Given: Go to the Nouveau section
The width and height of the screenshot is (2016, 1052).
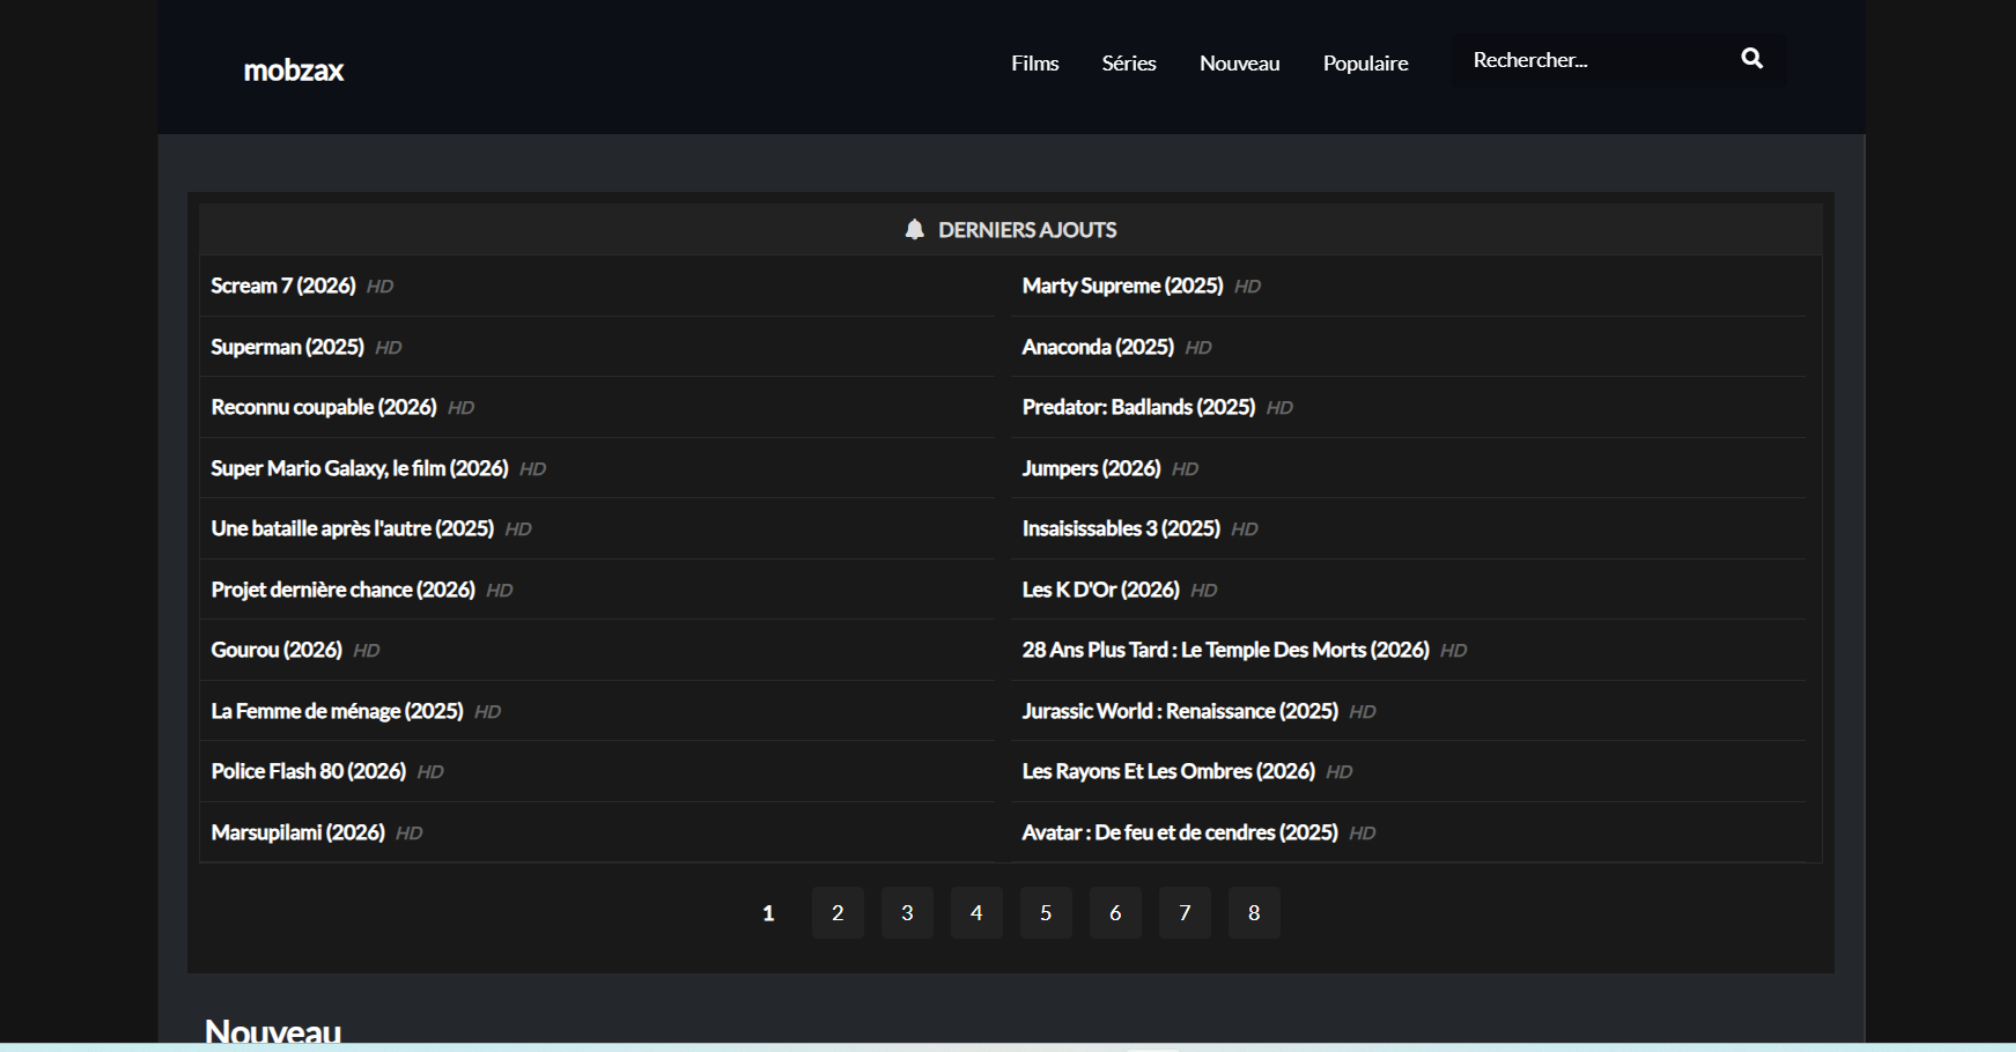Looking at the screenshot, I should coord(1239,63).
